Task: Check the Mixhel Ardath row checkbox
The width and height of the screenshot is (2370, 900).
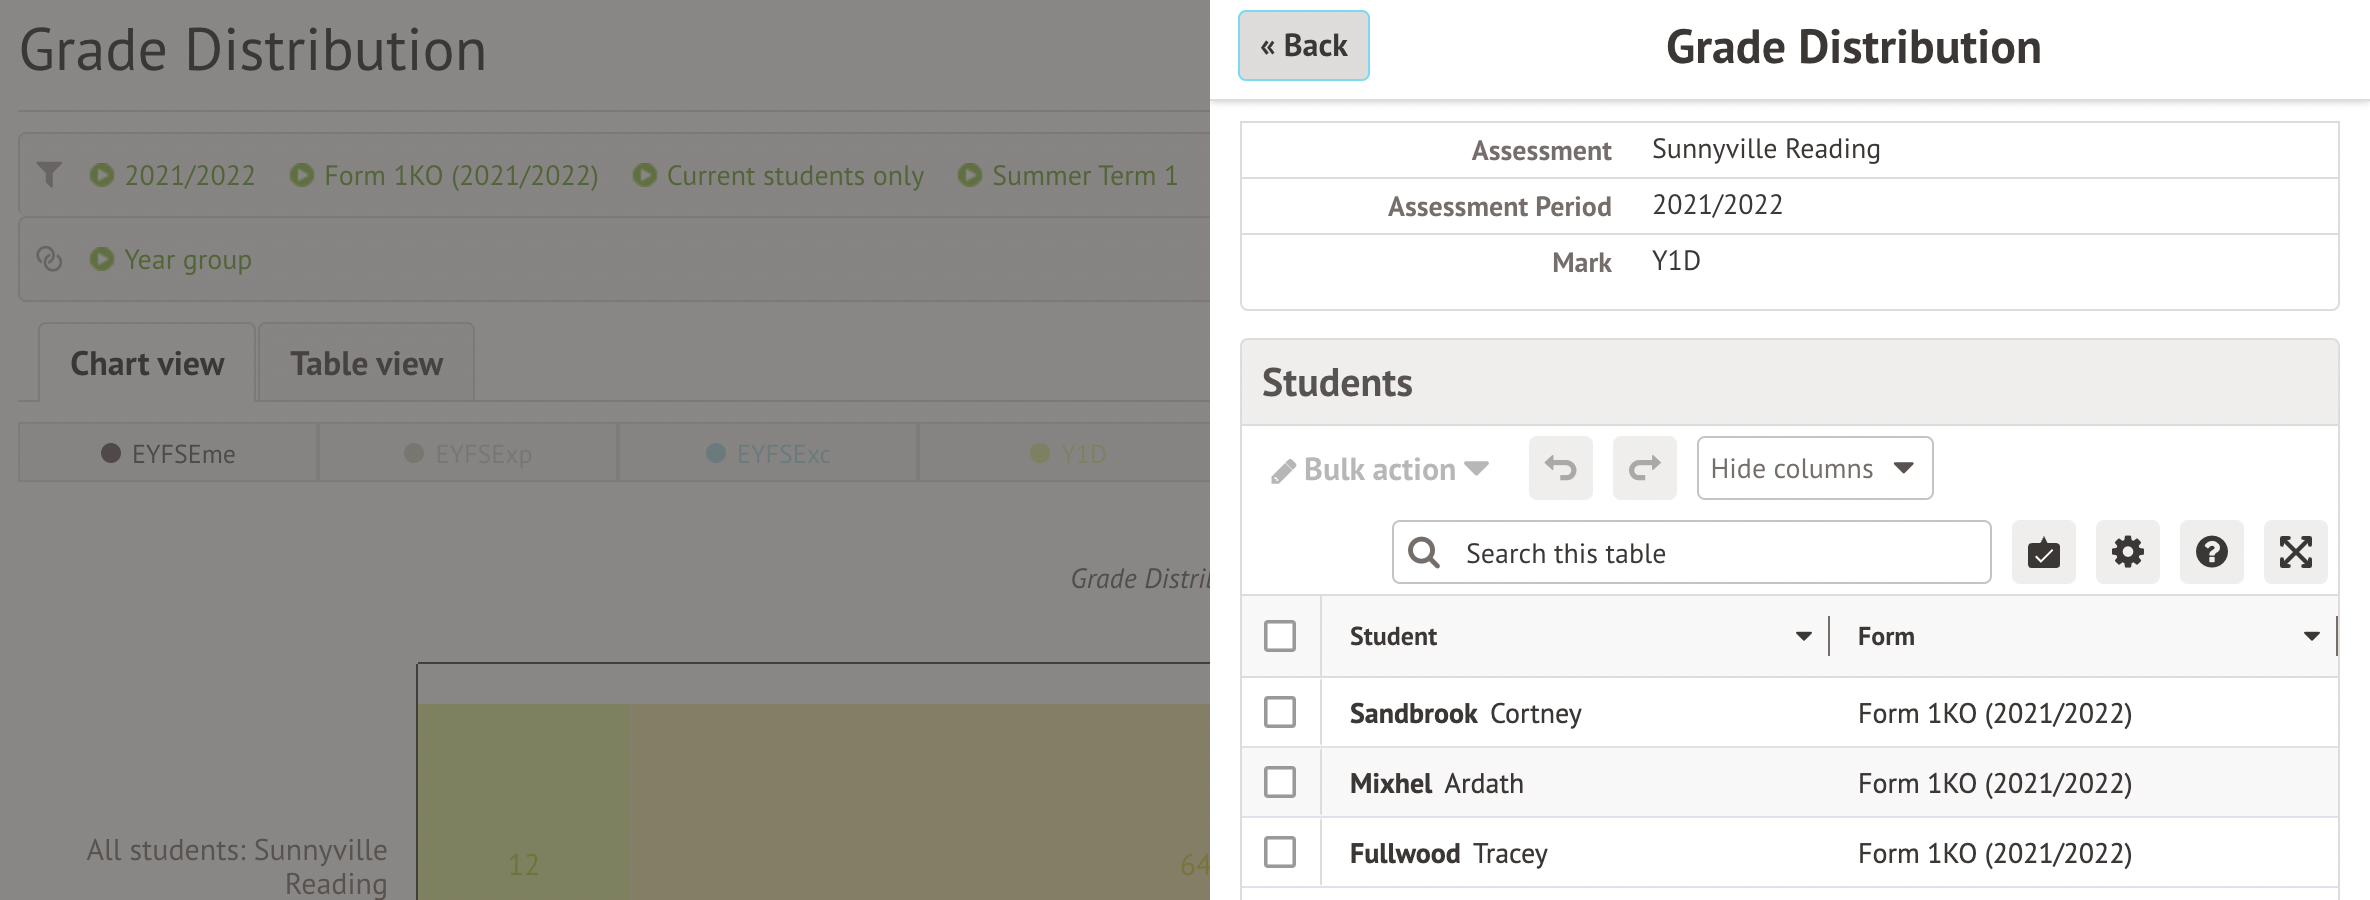Action: (1280, 782)
